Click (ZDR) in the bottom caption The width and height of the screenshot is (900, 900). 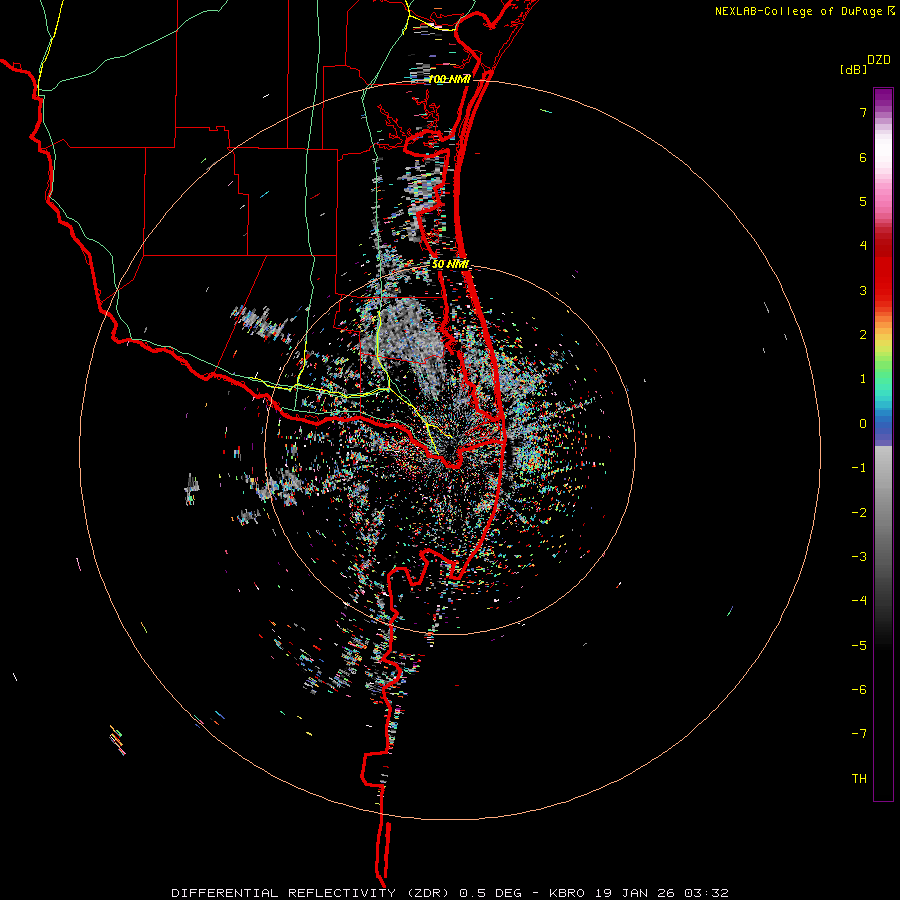pos(428,893)
